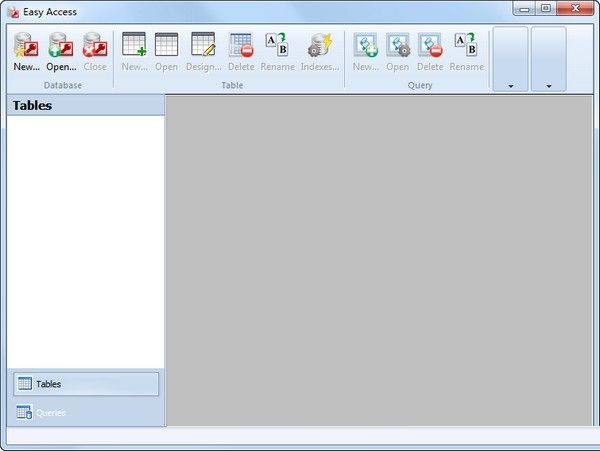This screenshot has width=600, height=451.
Task: Maximize the Easy Access window
Action: 546,8
